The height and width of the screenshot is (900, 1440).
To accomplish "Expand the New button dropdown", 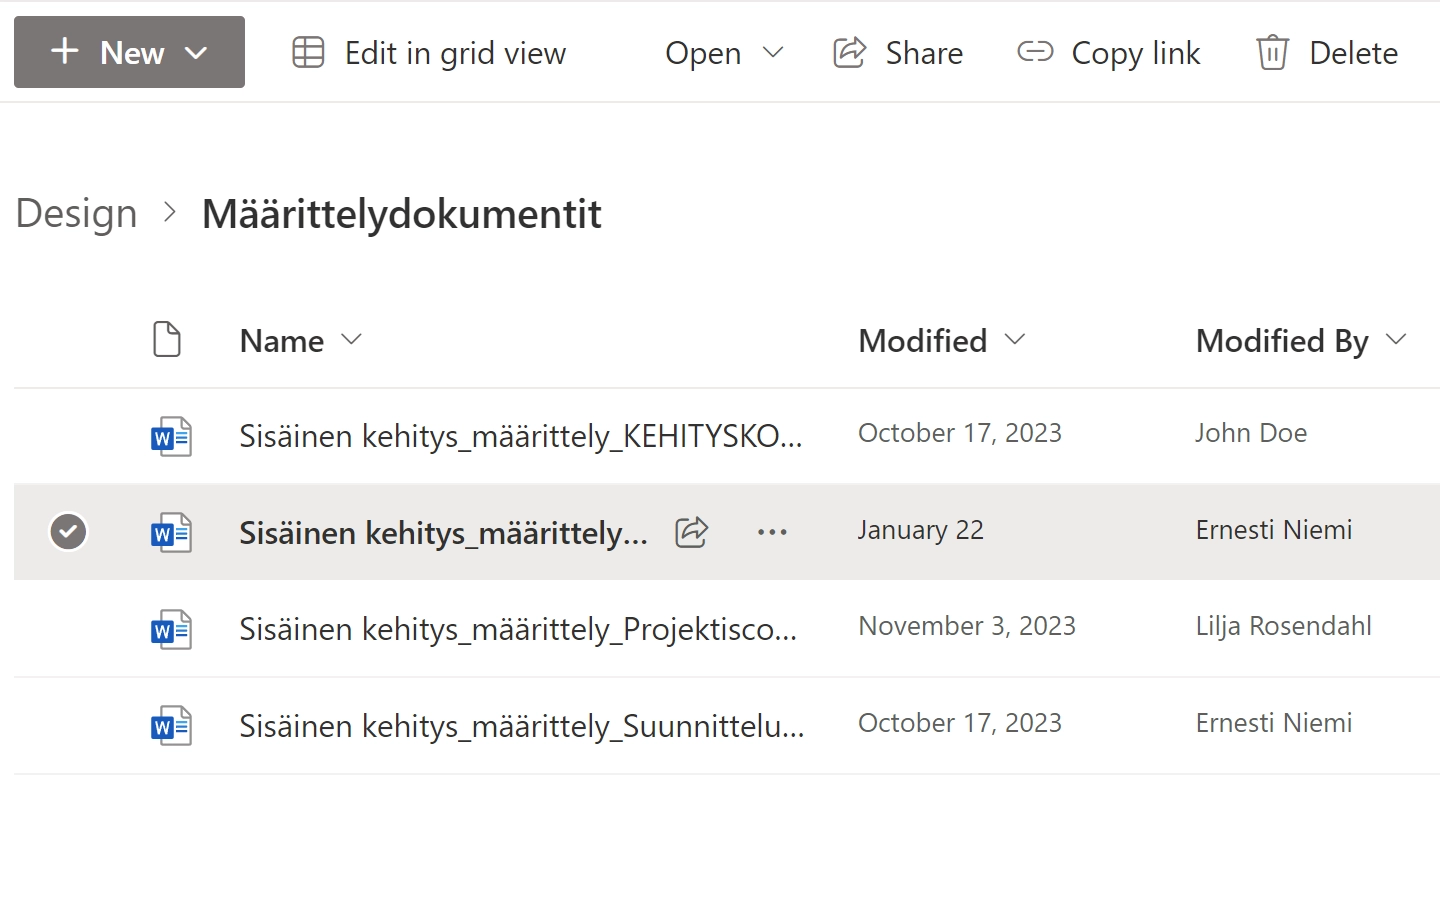I will (x=197, y=52).
